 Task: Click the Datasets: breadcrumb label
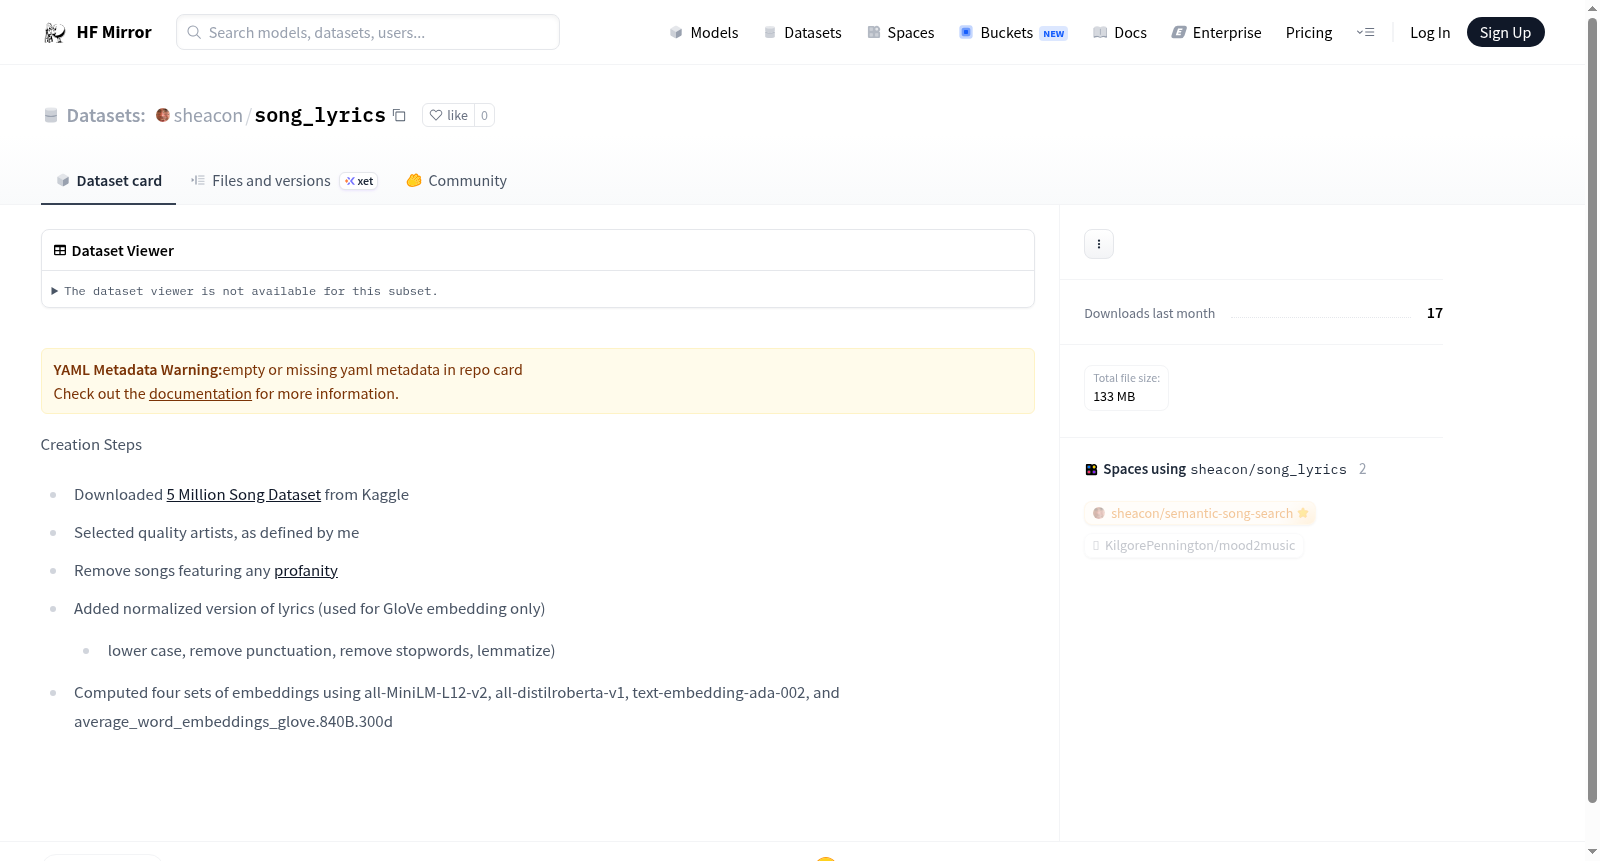pos(106,116)
